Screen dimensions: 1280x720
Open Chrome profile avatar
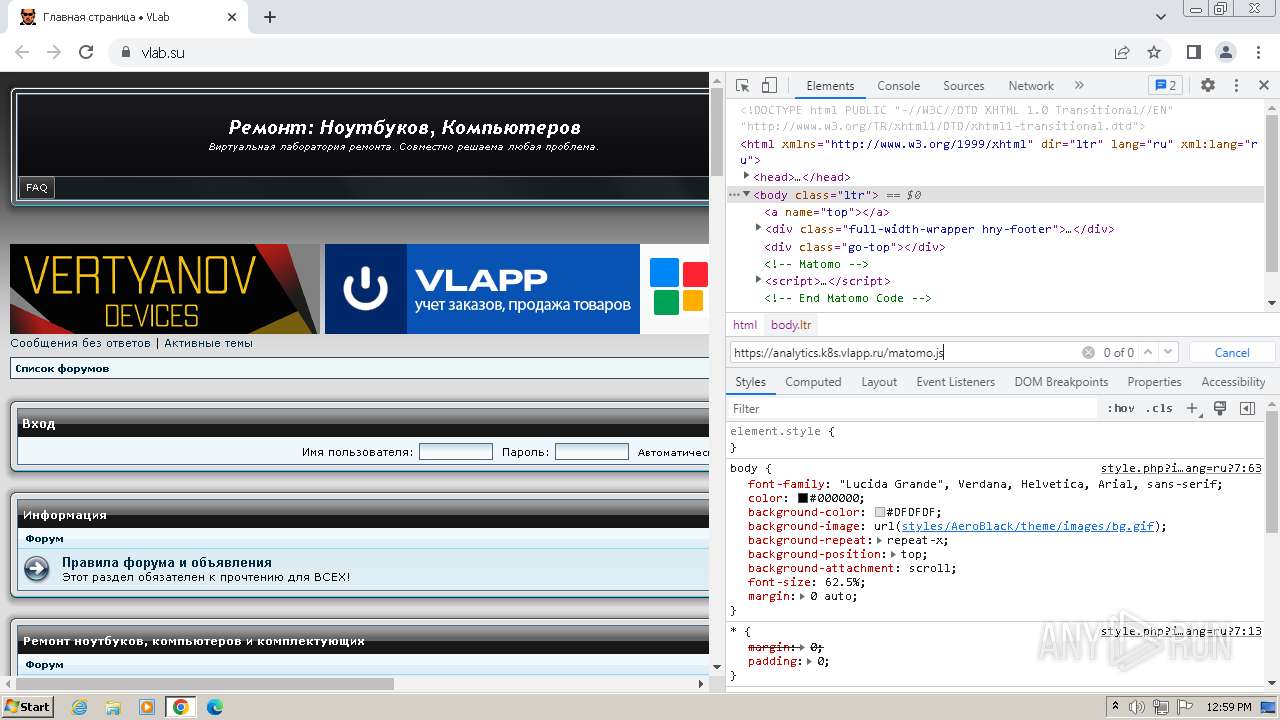[x=1226, y=52]
